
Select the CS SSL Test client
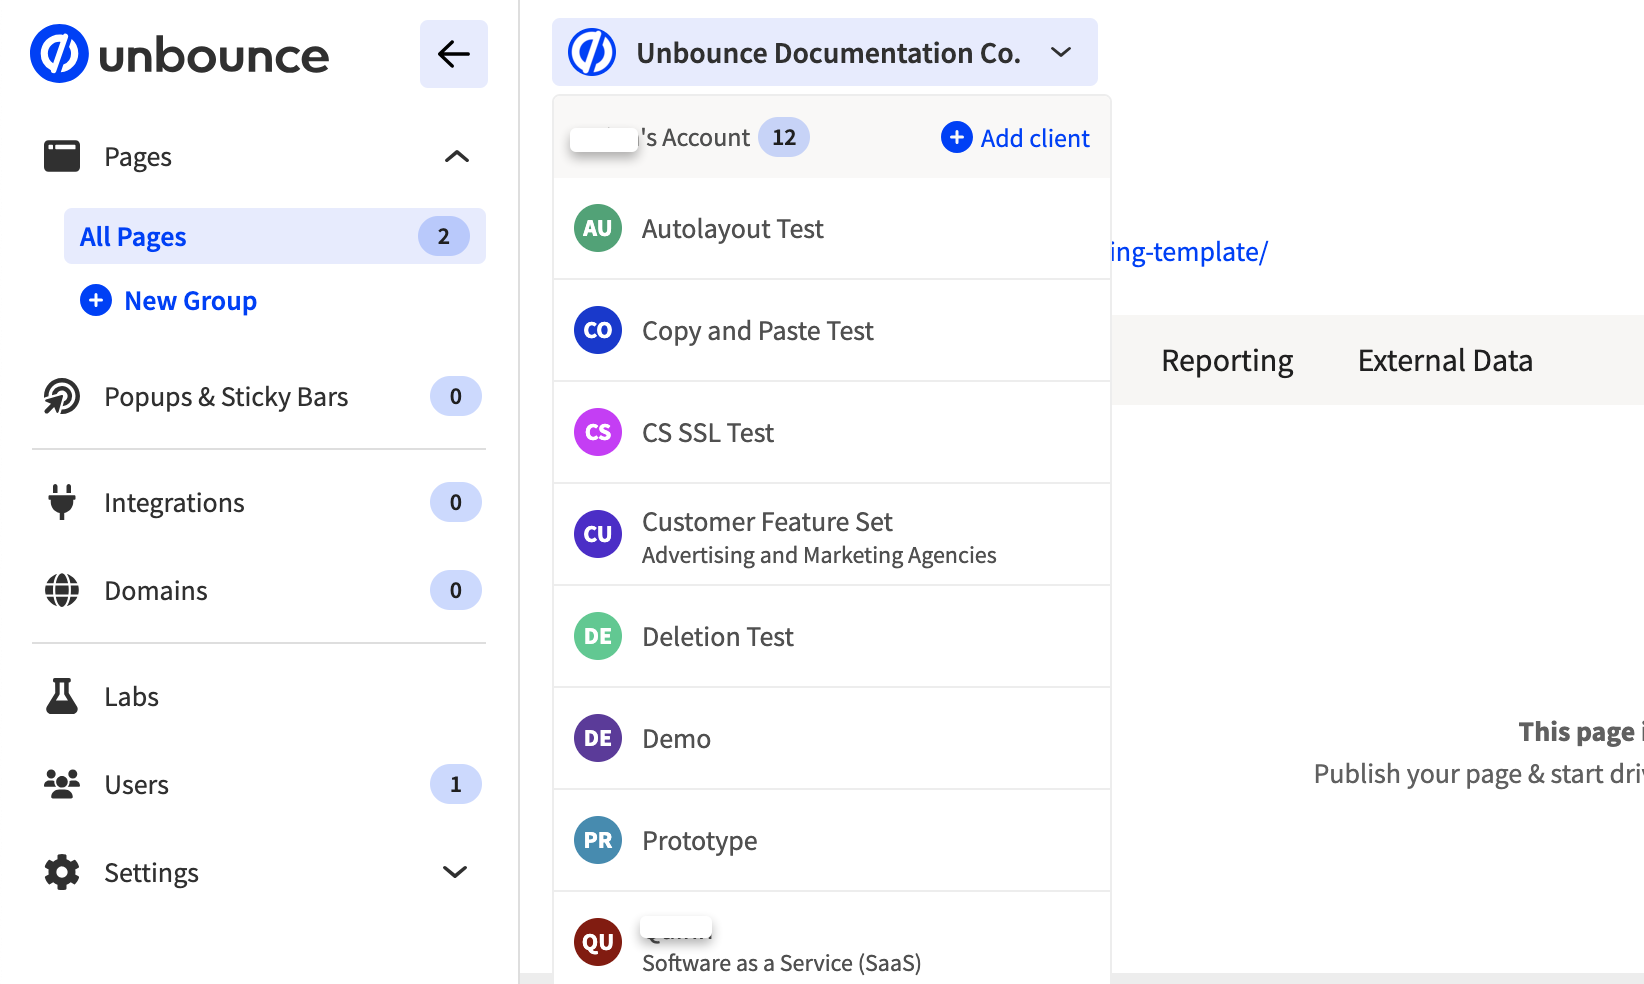(832, 432)
